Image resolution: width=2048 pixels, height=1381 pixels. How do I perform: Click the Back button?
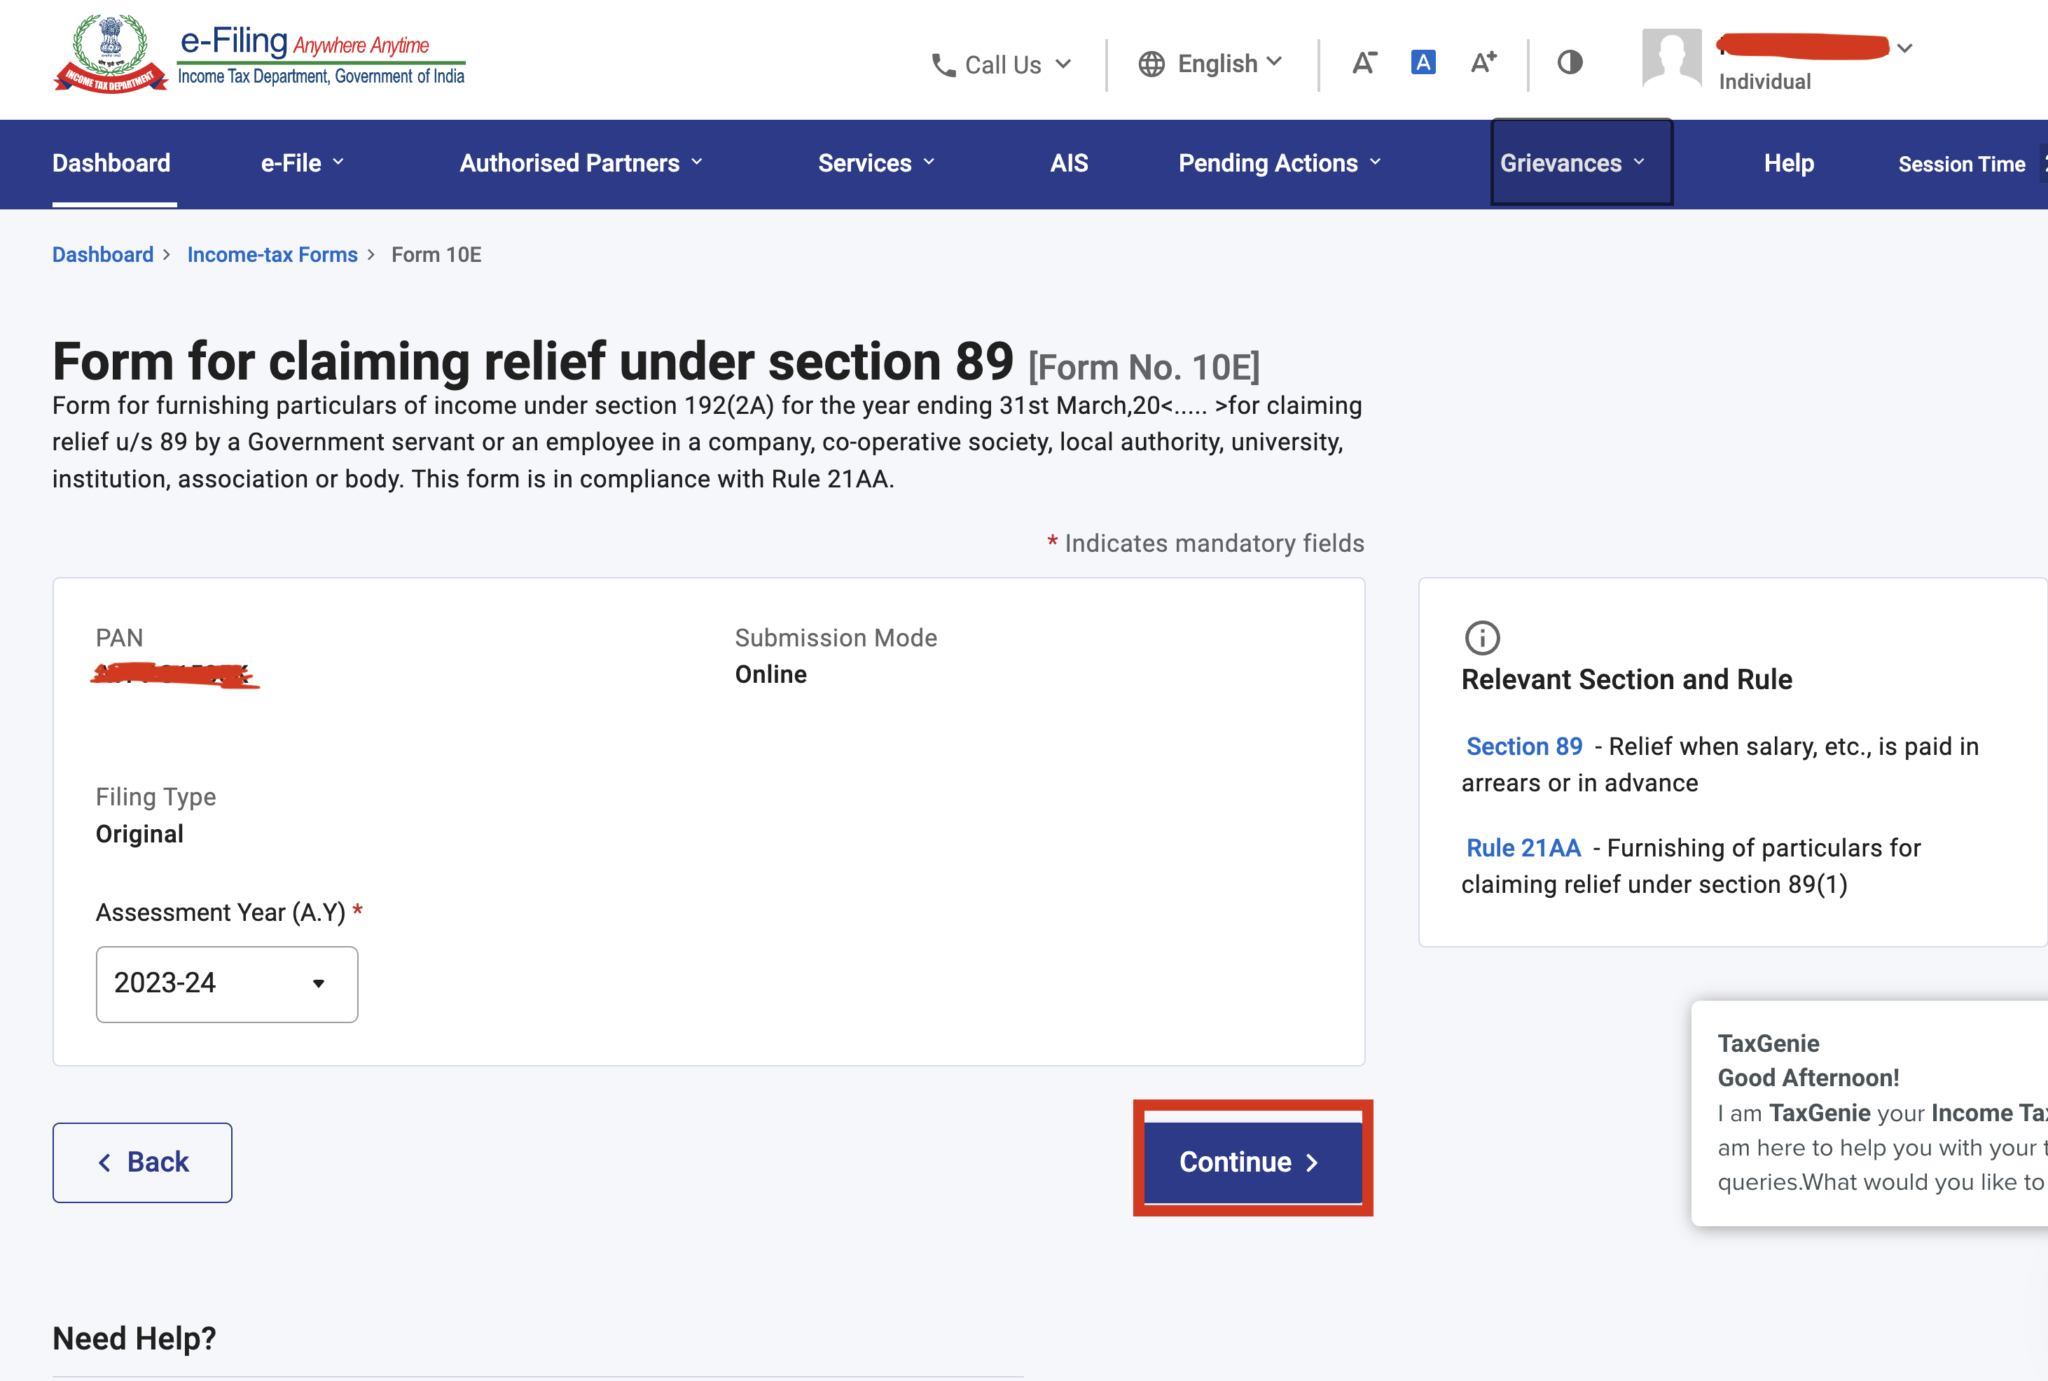pyautogui.click(x=141, y=1161)
